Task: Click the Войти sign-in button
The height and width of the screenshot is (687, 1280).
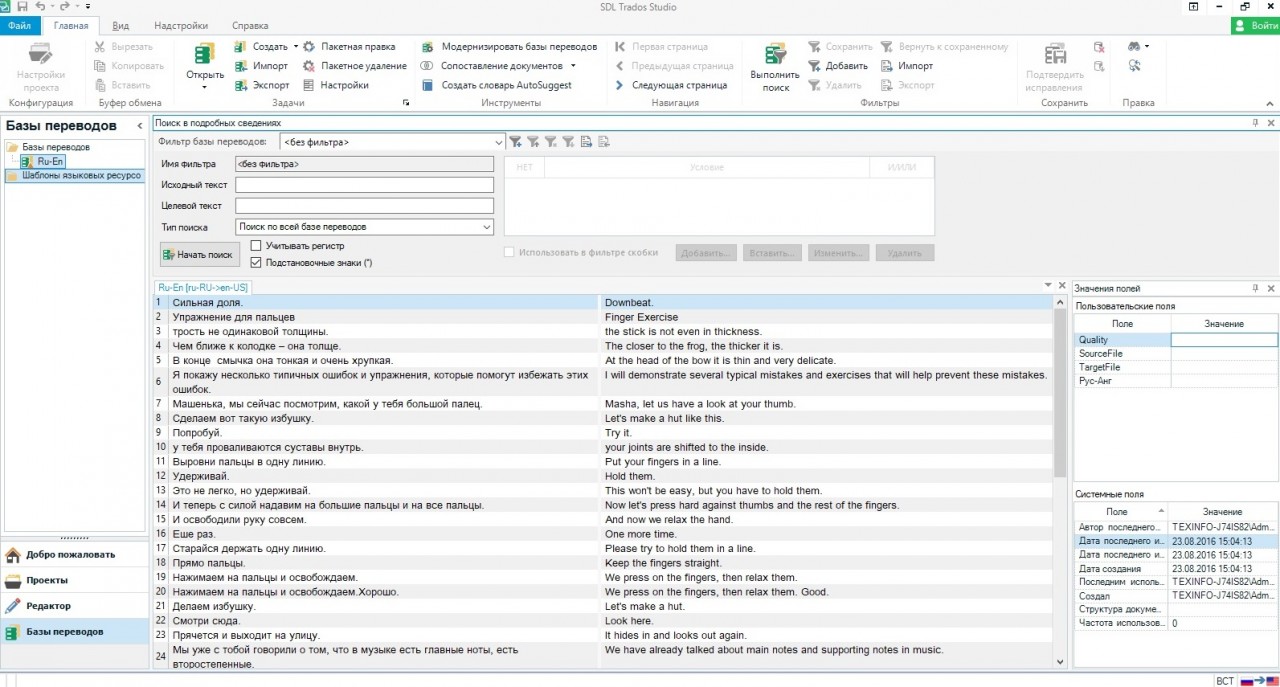Action: (1255, 26)
